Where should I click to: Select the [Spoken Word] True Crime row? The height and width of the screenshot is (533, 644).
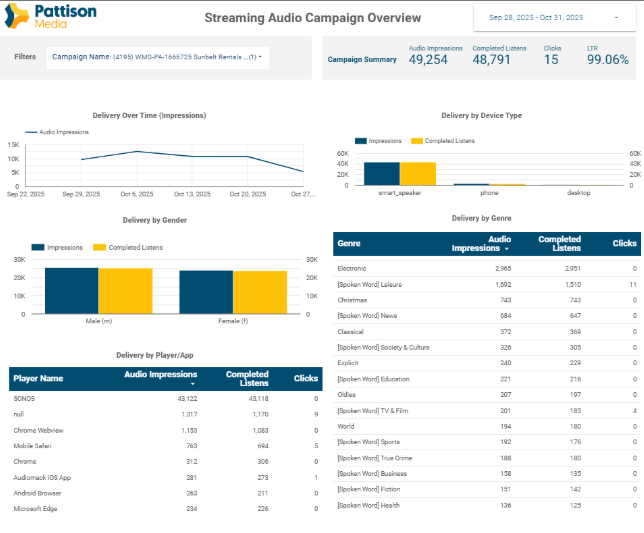tap(487, 458)
